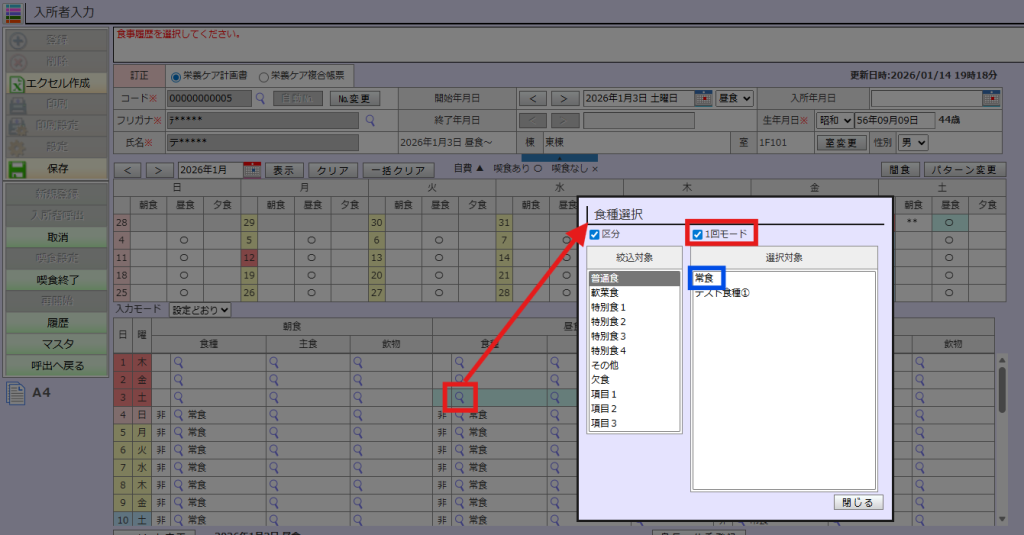This screenshot has height=535, width=1024.
Task: Open calendar picker for 開始年月日 date
Action: tap(702, 98)
